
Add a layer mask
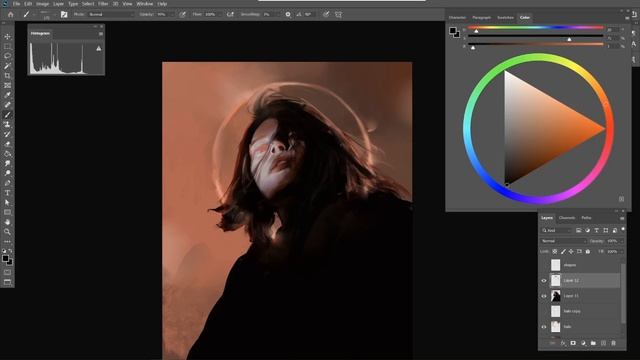coord(573,343)
